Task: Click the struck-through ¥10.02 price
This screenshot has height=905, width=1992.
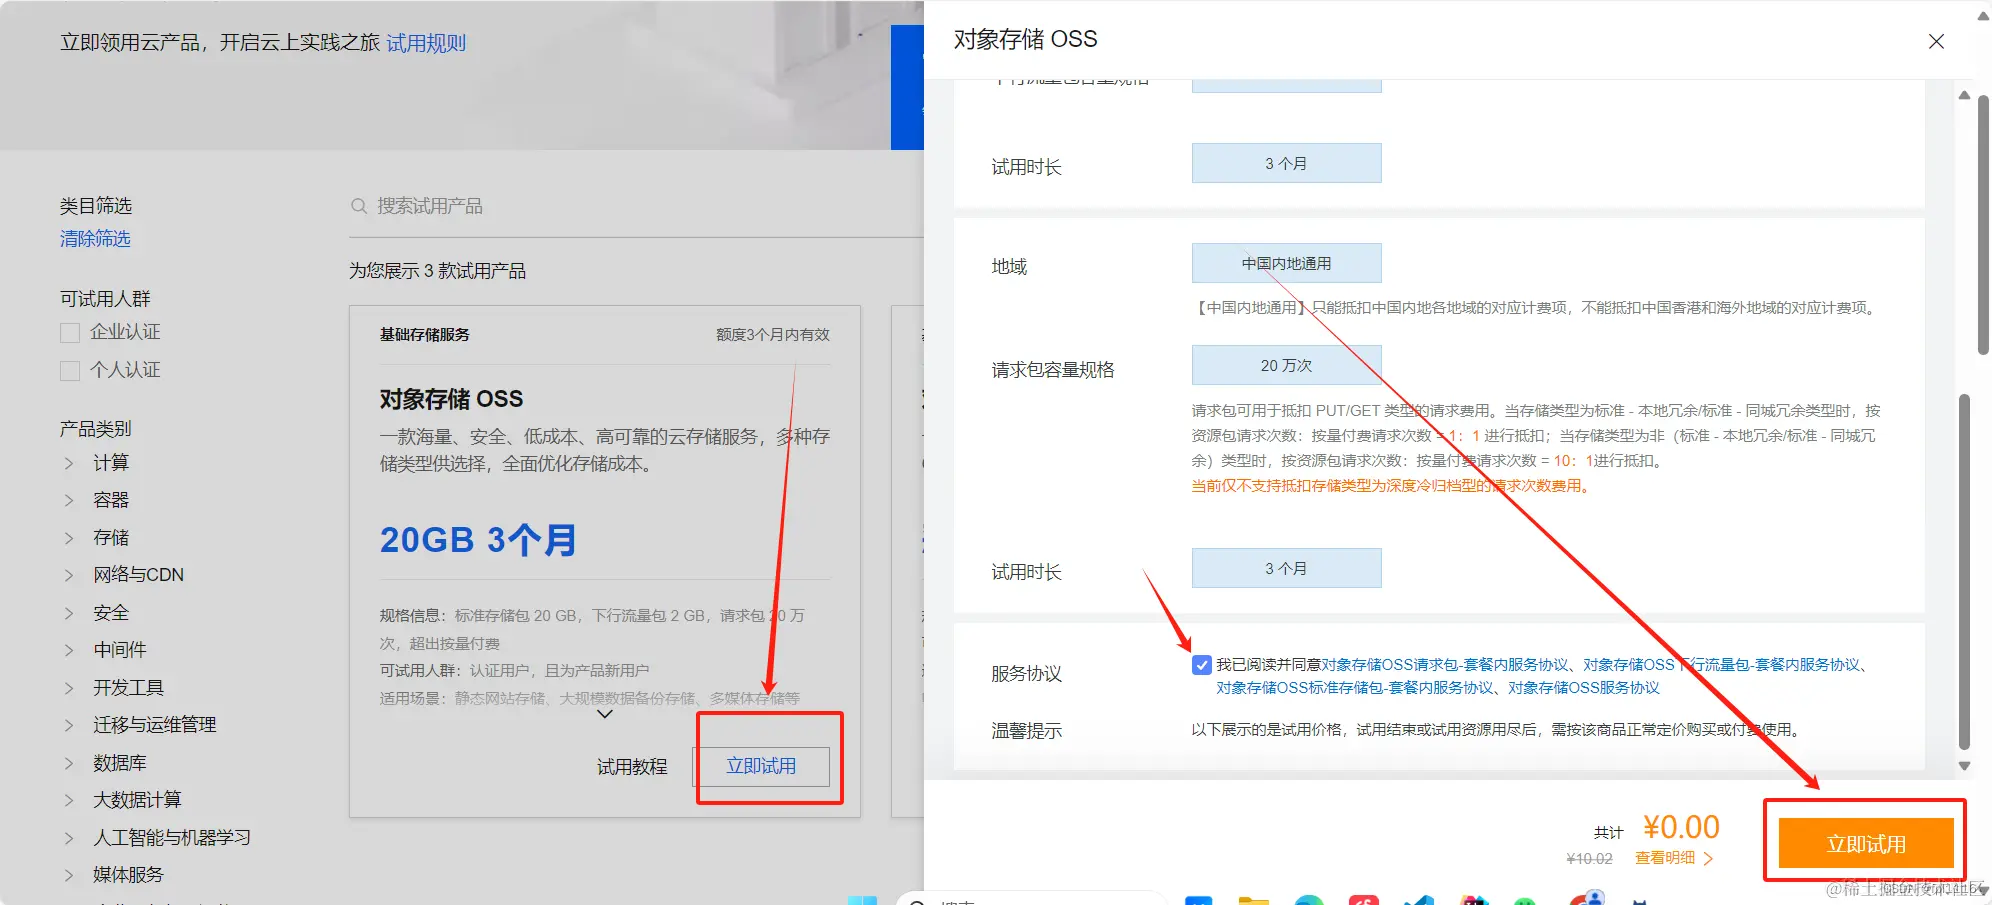Action: (1589, 859)
